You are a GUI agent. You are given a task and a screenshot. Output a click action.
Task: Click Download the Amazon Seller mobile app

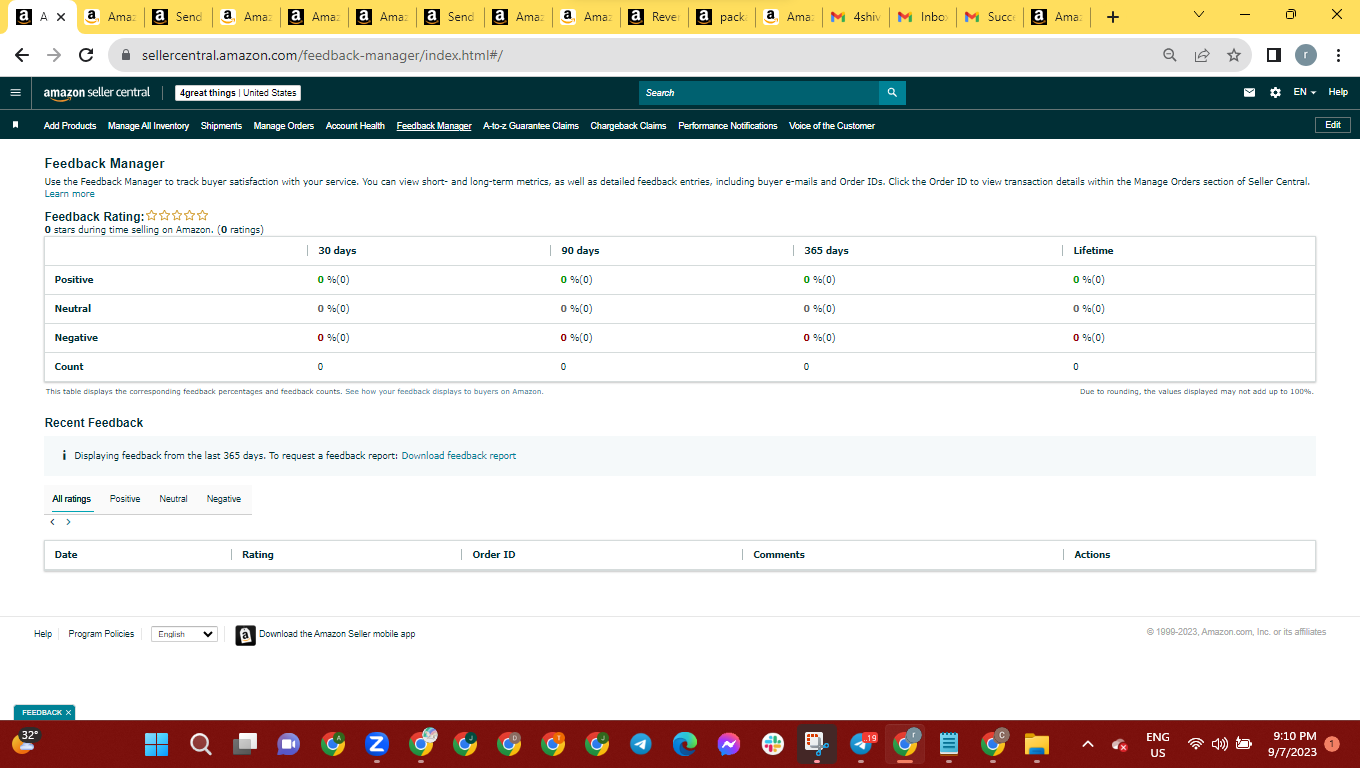pyautogui.click(x=337, y=634)
